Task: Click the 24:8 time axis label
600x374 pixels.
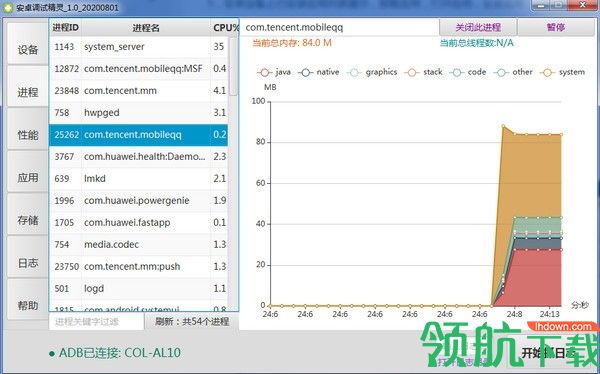Action: 515,314
